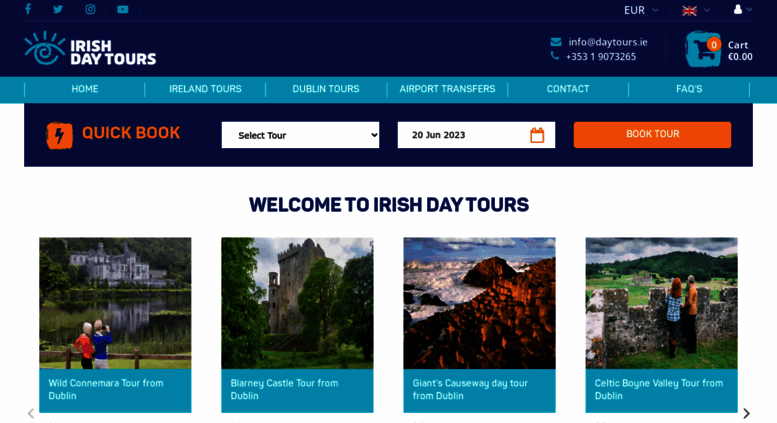Open Wild Connemara Tour from Dublin link
The width and height of the screenshot is (777, 423).
pos(106,389)
